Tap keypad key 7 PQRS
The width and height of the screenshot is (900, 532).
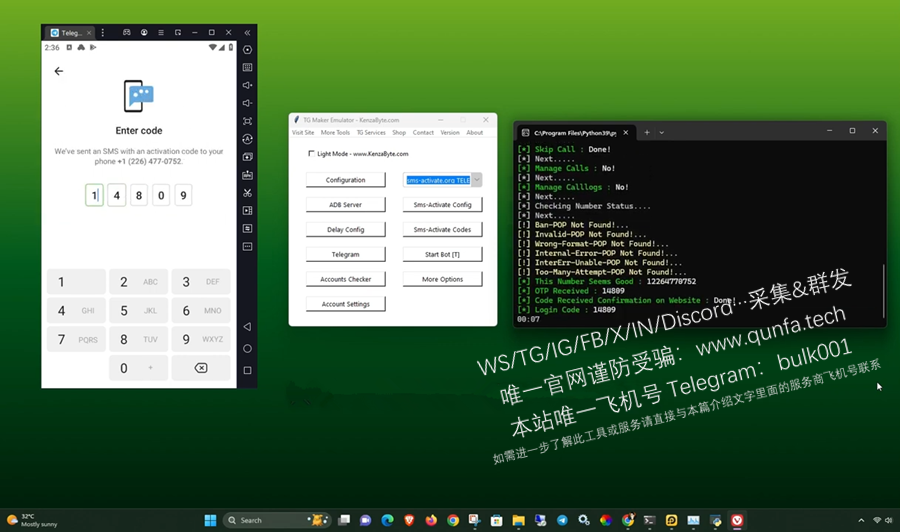pyautogui.click(x=76, y=339)
